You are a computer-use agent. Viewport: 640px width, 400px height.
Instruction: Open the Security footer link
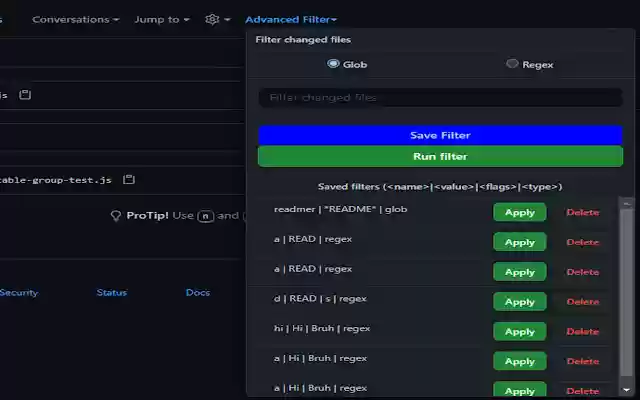[x=18, y=292]
